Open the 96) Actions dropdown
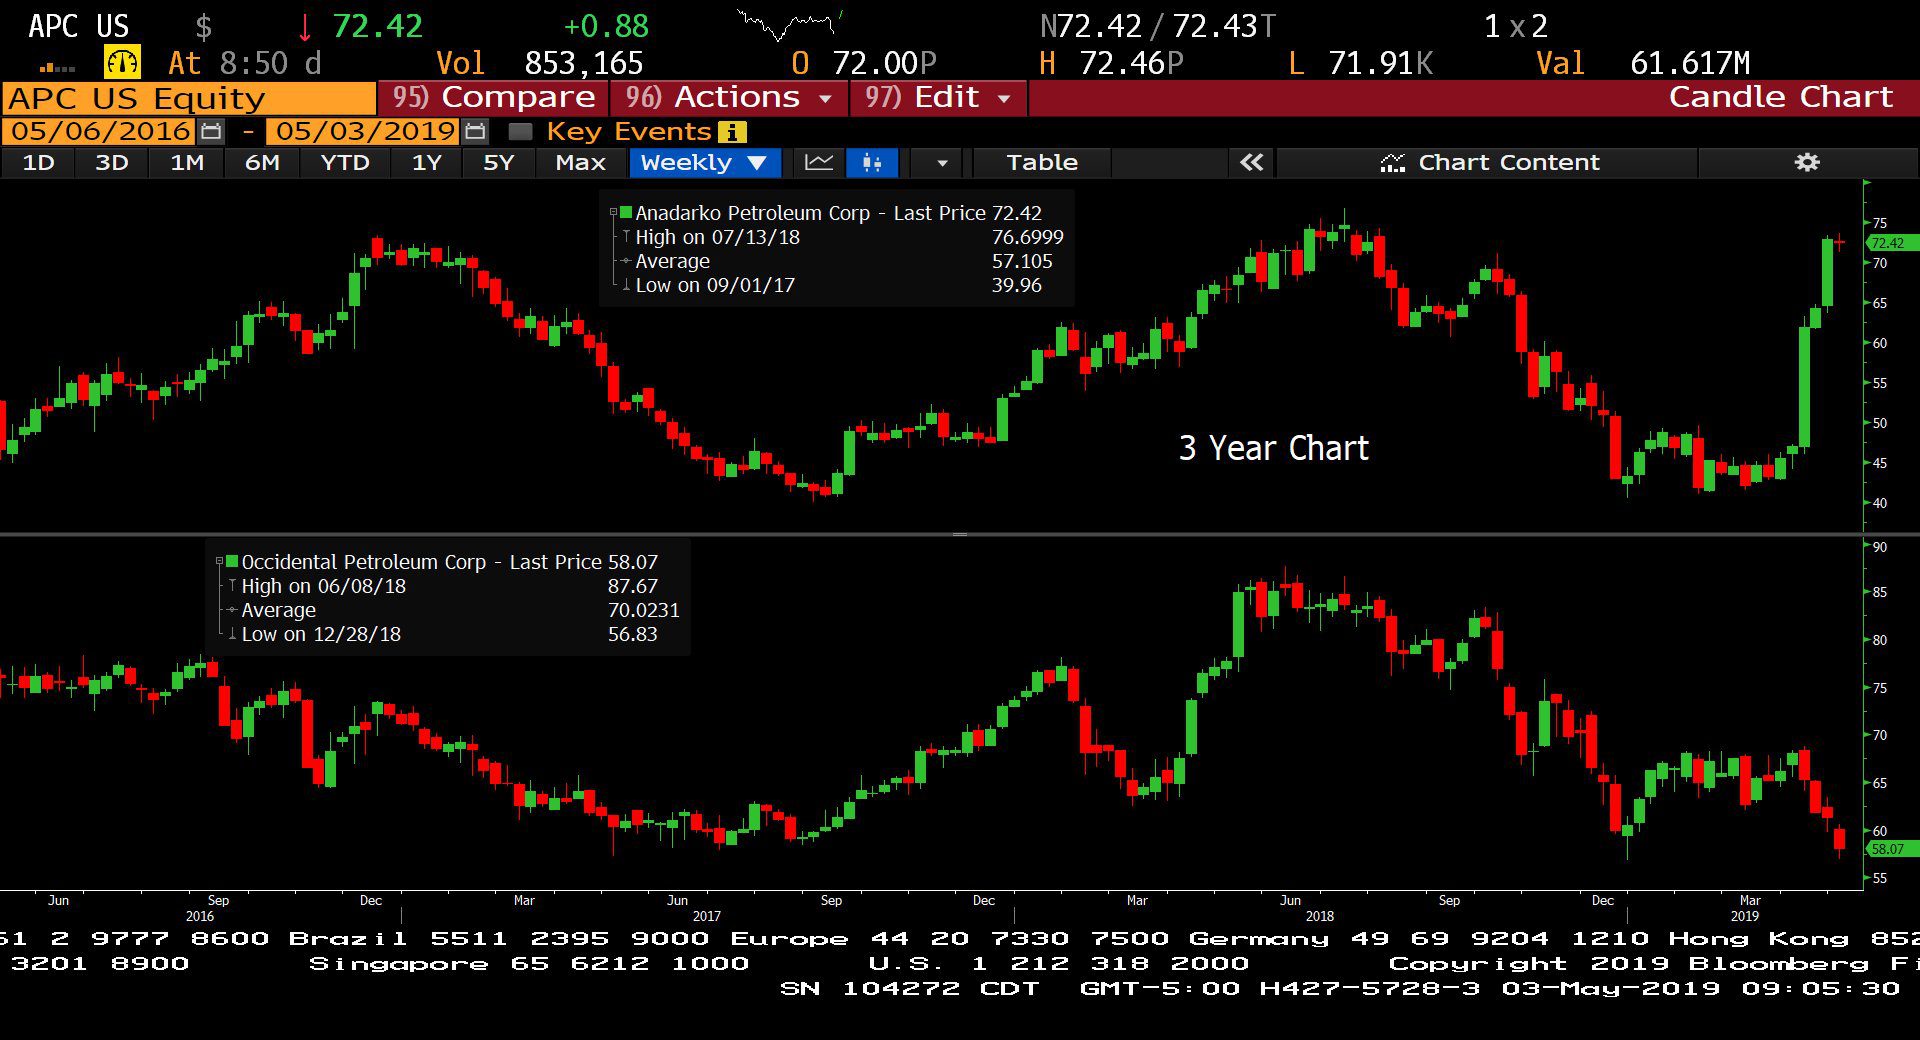 coord(728,98)
